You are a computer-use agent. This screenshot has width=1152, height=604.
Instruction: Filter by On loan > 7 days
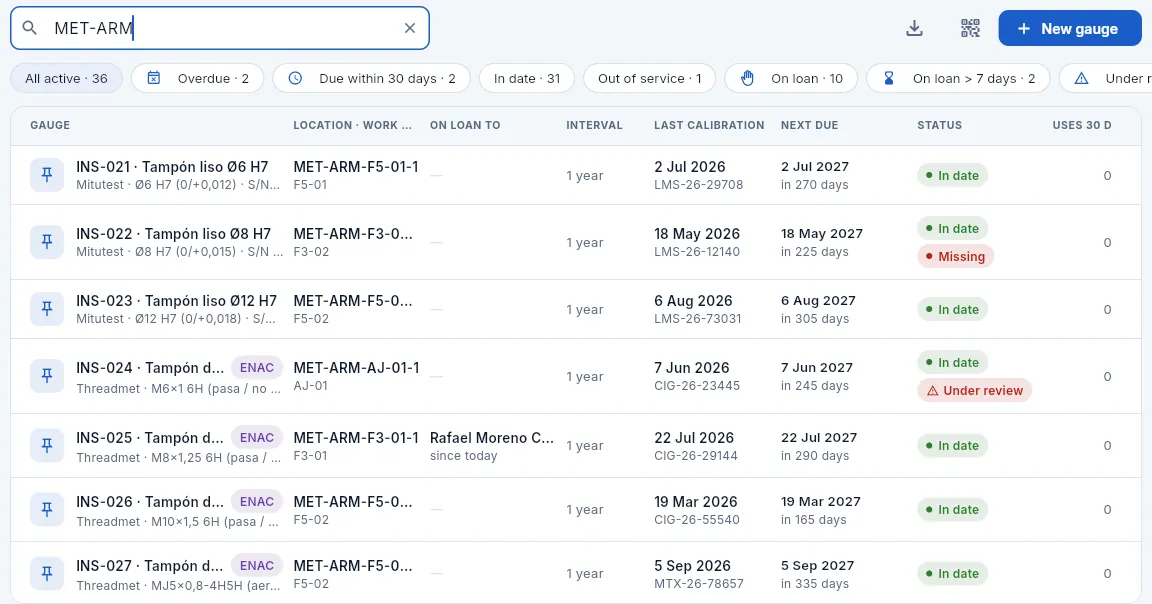pos(958,79)
